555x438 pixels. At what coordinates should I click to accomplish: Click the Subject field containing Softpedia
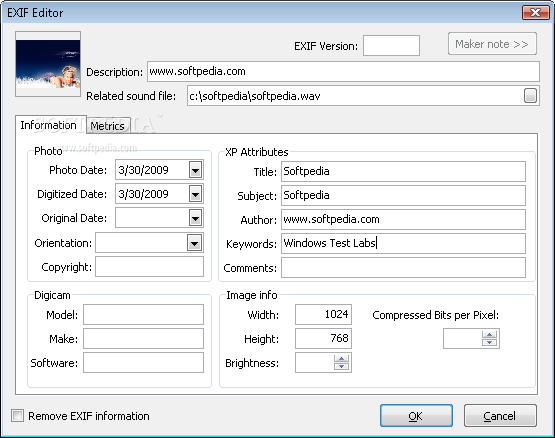(404, 195)
